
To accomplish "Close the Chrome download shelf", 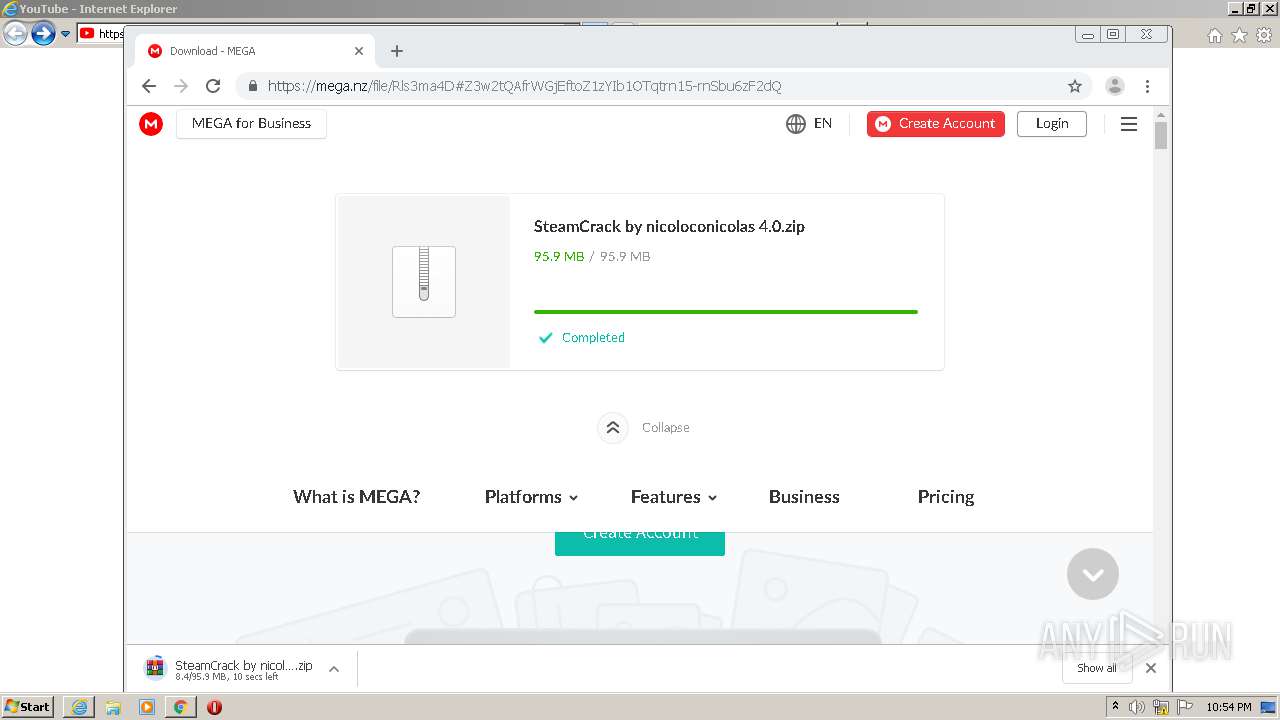I will tap(1151, 668).
